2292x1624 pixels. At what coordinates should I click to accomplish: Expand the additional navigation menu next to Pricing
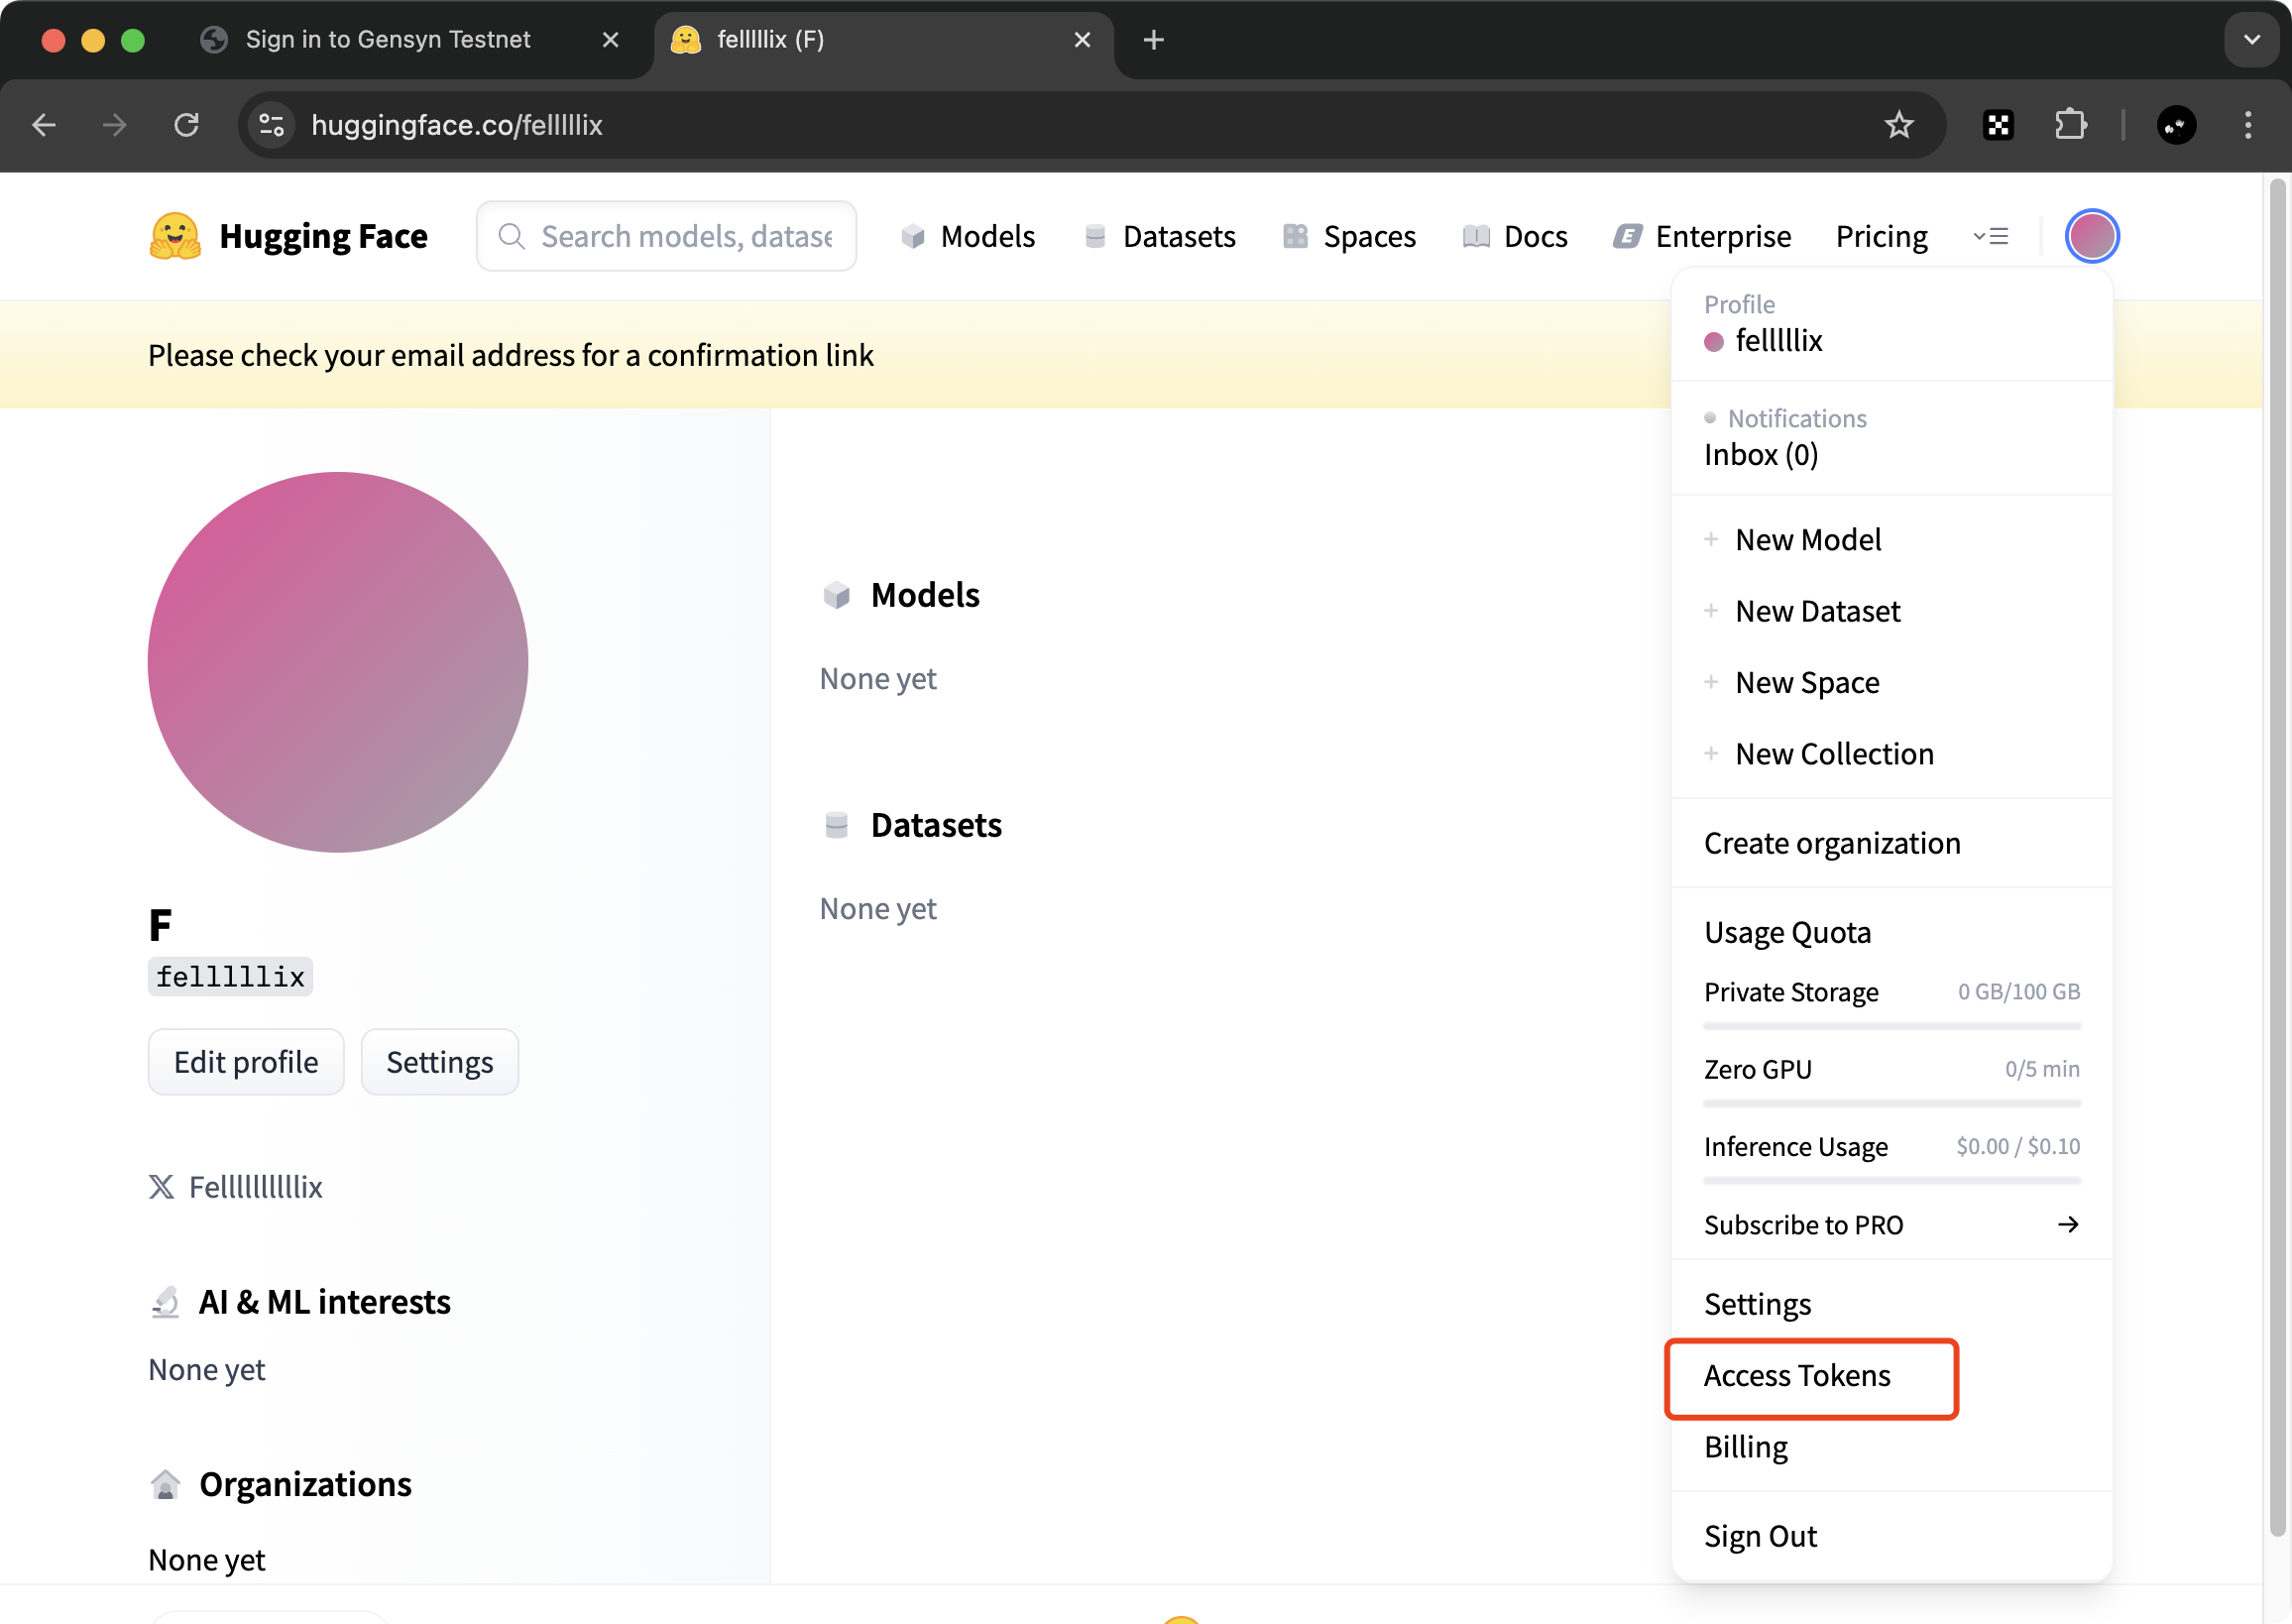1991,236
